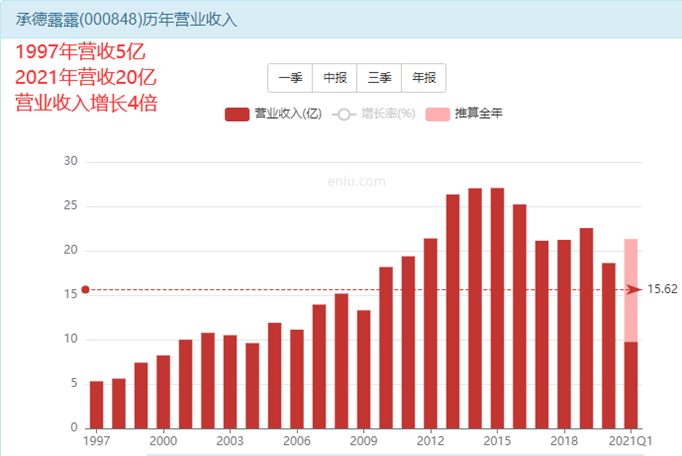The image size is (682, 456).
Task: Click the y-axis label 10
Action: coord(70,339)
